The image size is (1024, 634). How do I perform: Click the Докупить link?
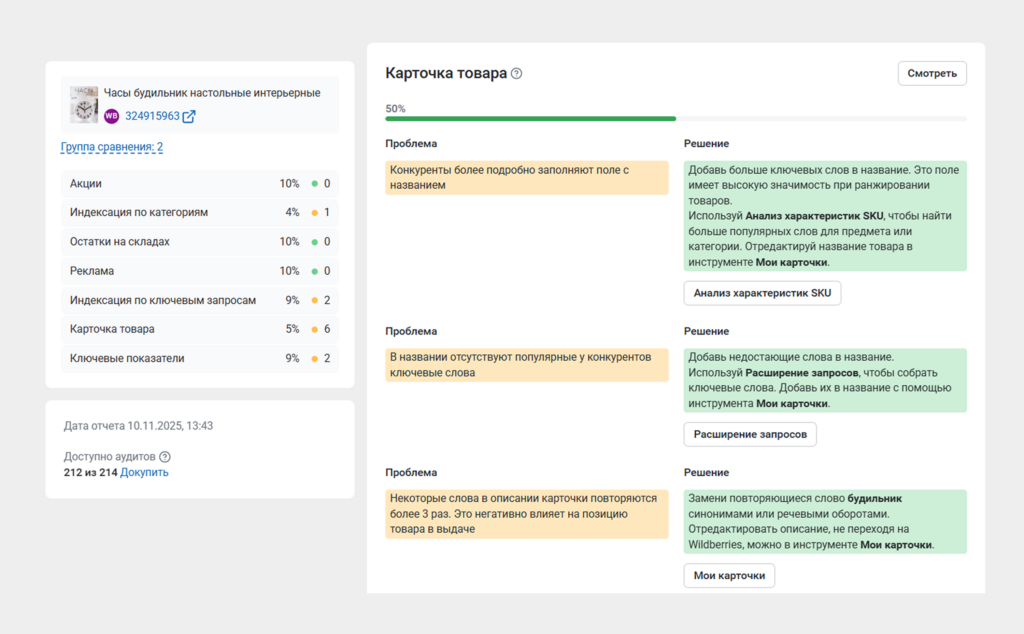(x=144, y=472)
